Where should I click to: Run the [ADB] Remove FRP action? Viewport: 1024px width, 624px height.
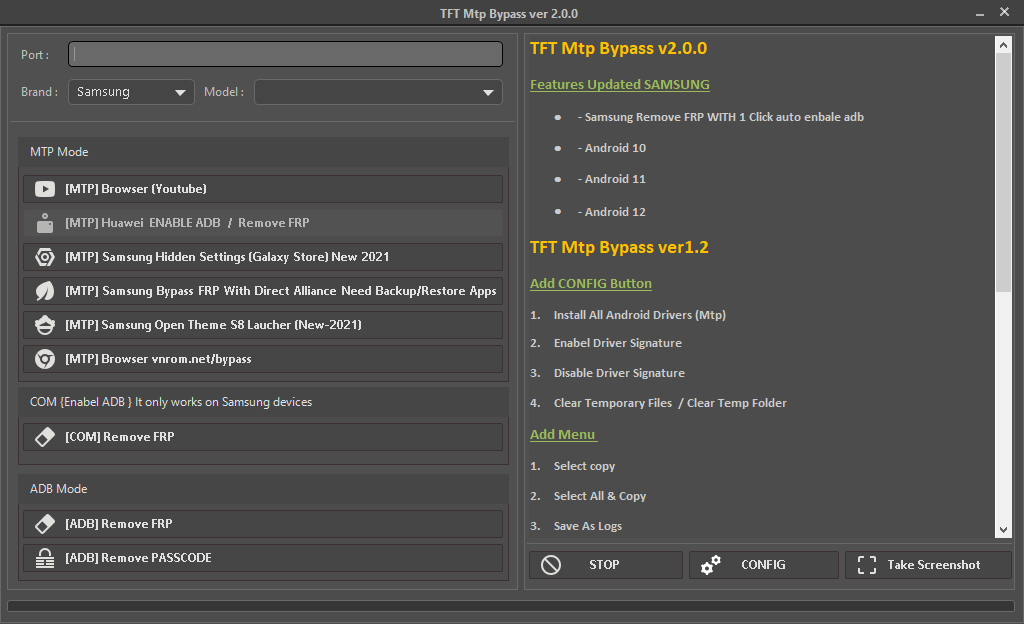pos(260,523)
